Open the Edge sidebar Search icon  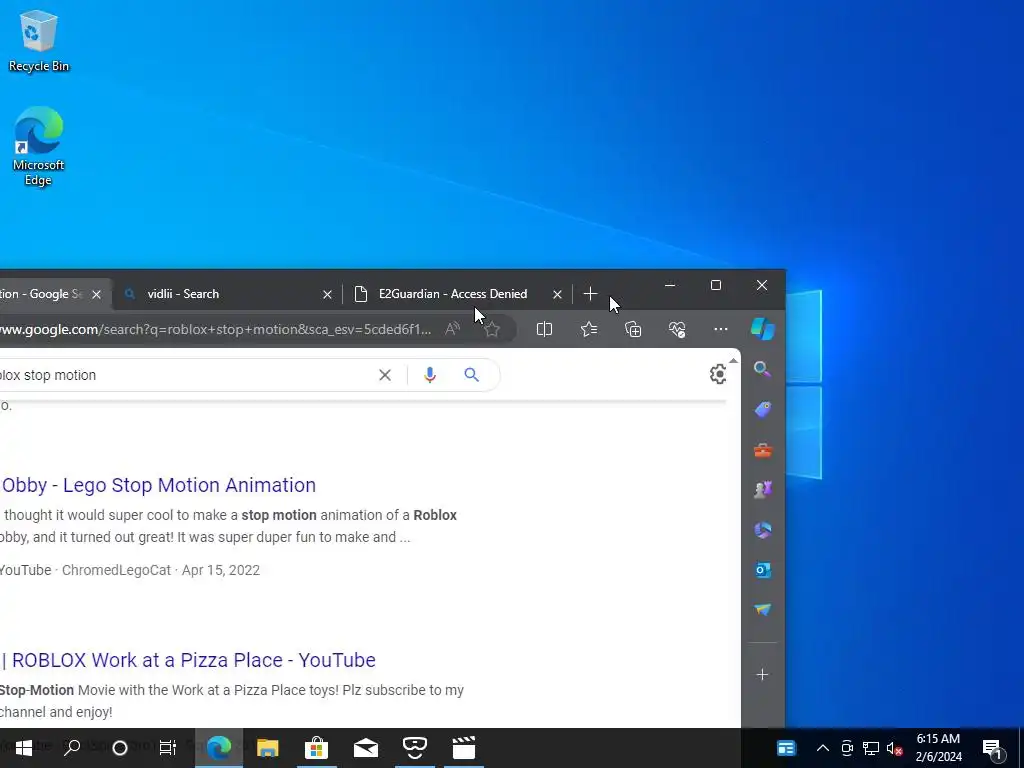tap(762, 369)
